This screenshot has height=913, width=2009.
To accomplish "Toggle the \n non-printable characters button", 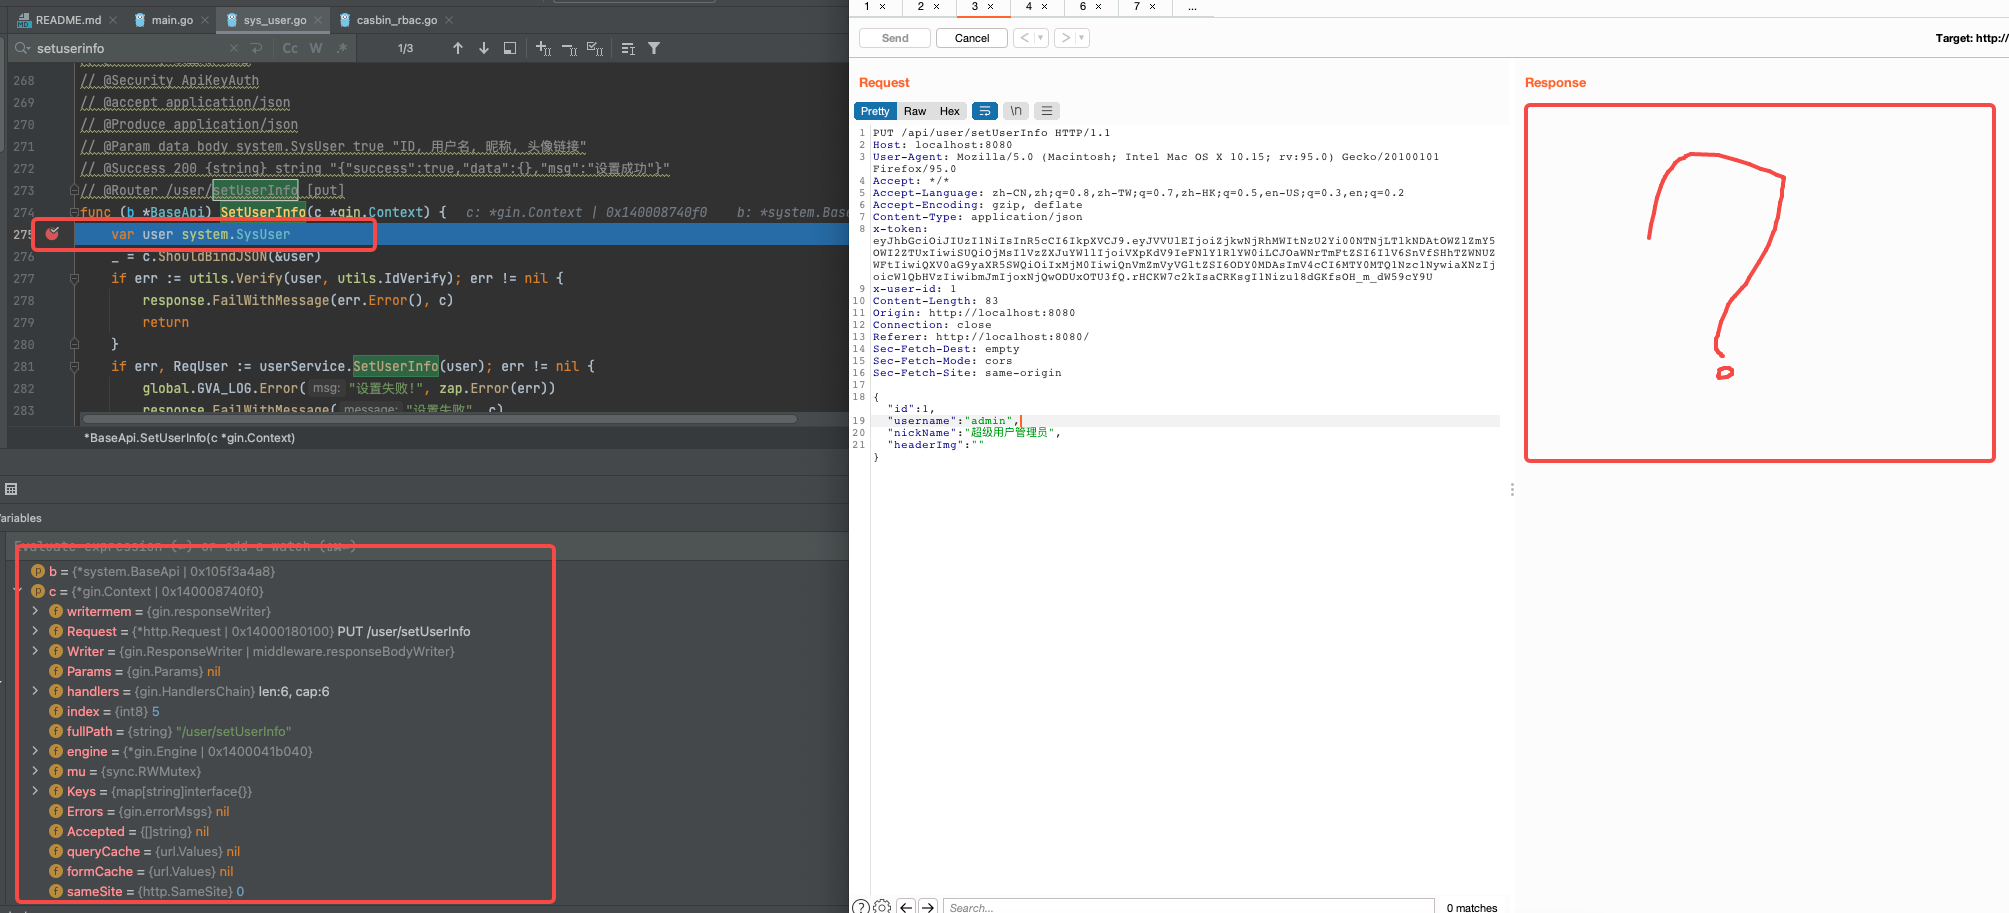I will click(x=1016, y=111).
